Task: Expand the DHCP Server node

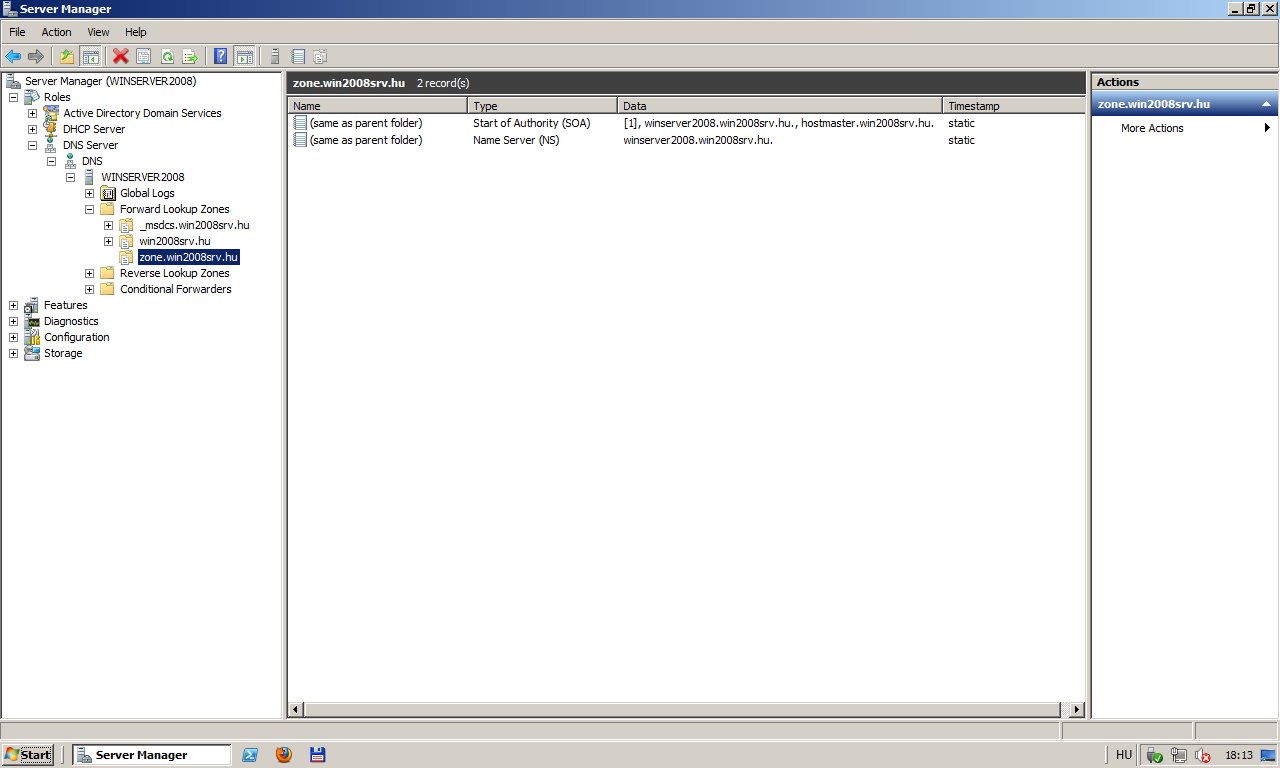Action: click(x=32, y=129)
